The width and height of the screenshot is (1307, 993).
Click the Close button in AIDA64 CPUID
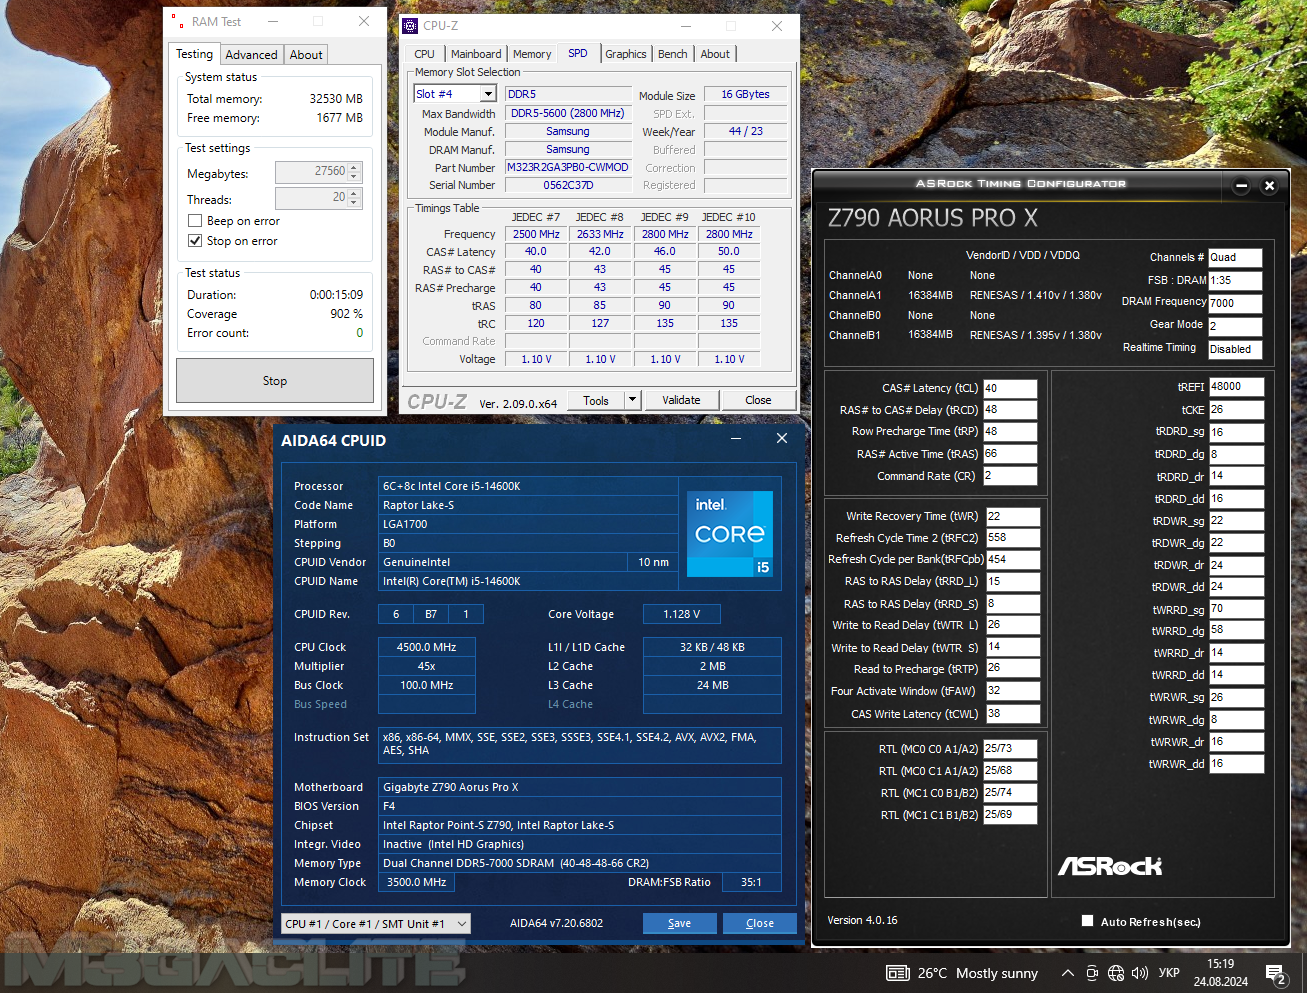(x=760, y=924)
